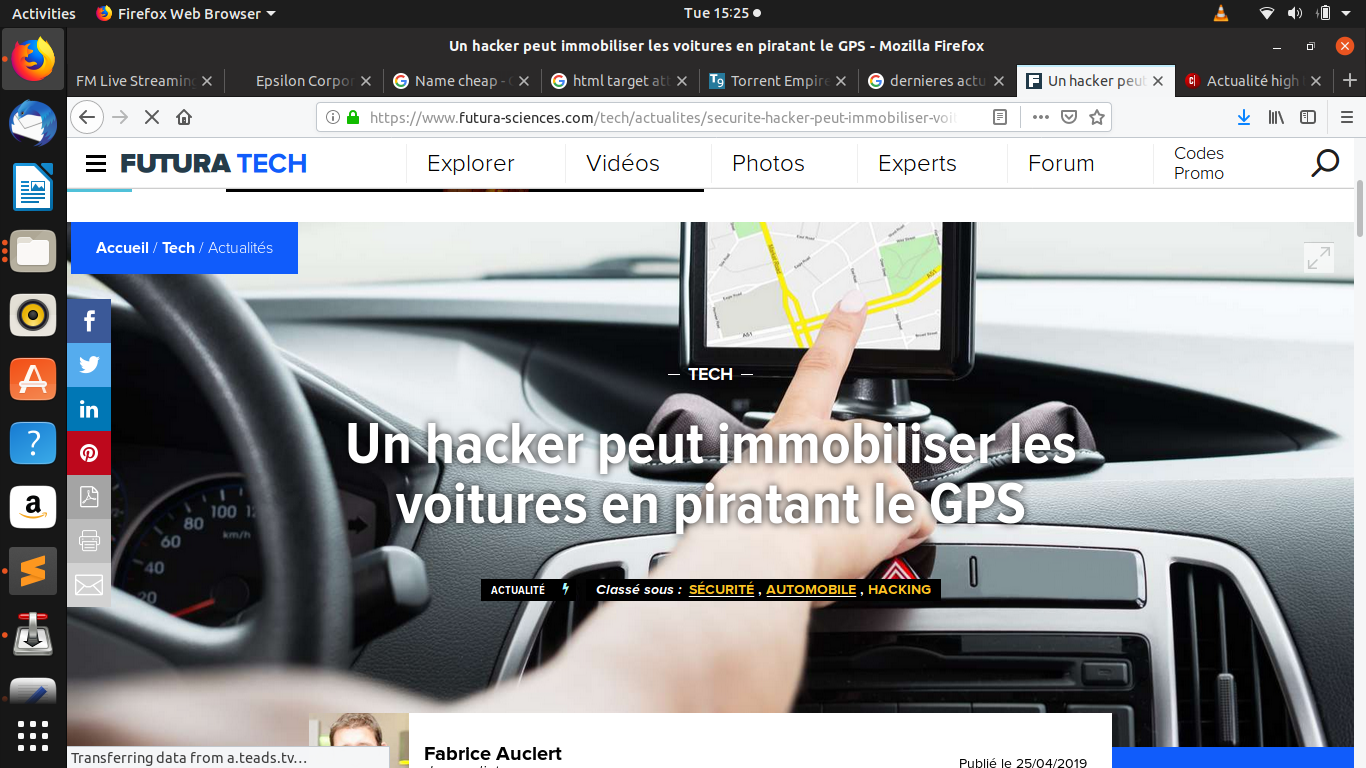Open Firefox Web Browser app menu dropdown
The image size is (1366, 768).
tap(186, 13)
